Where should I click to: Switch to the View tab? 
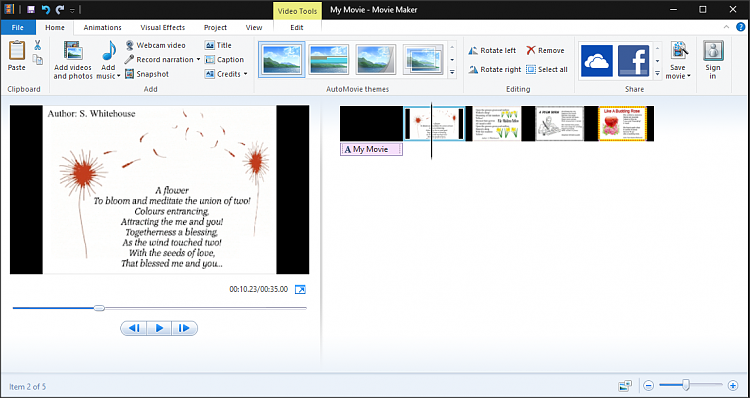pyautogui.click(x=254, y=28)
